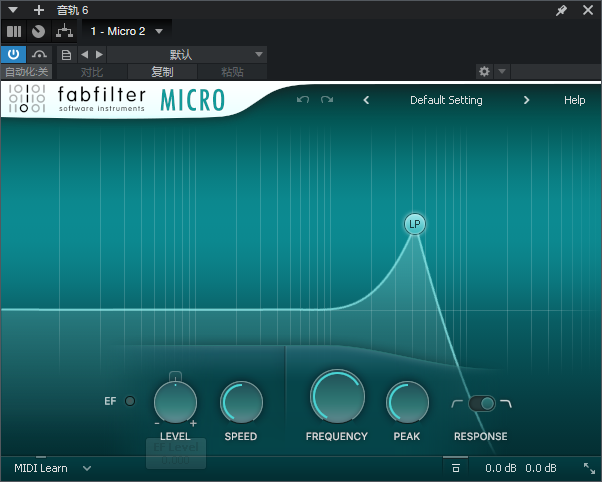
Task: Click the FabFilter Micro undo arrow
Action: click(x=303, y=100)
